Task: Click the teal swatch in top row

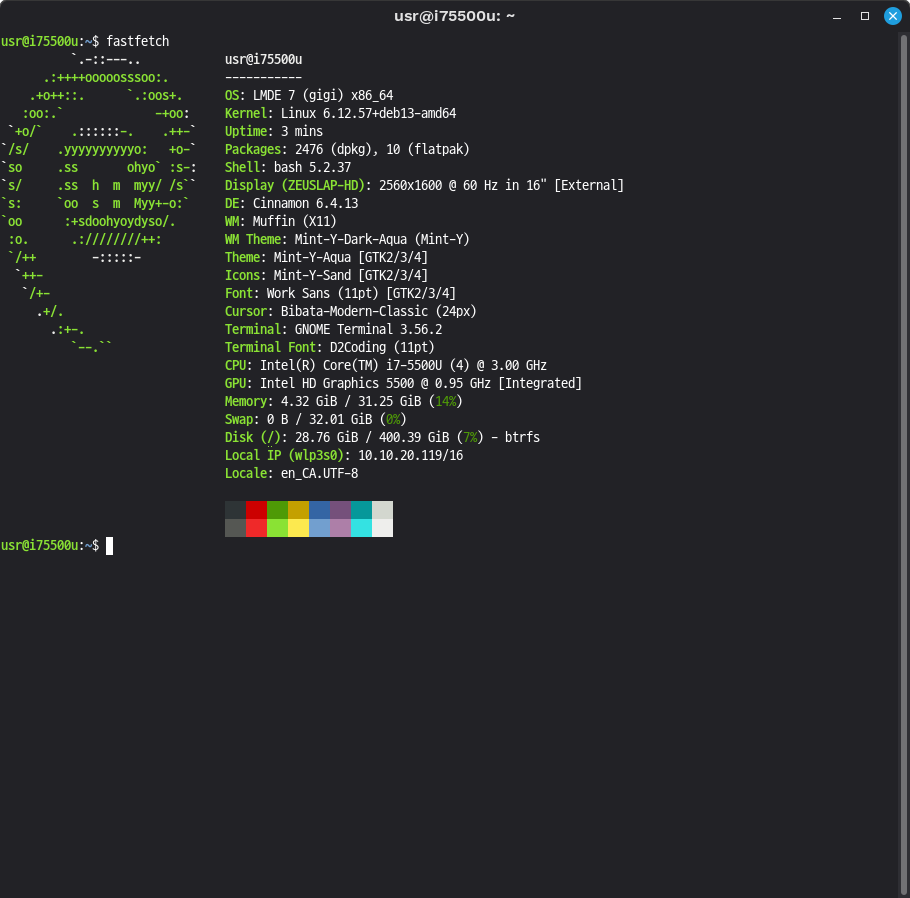Action: (361, 510)
